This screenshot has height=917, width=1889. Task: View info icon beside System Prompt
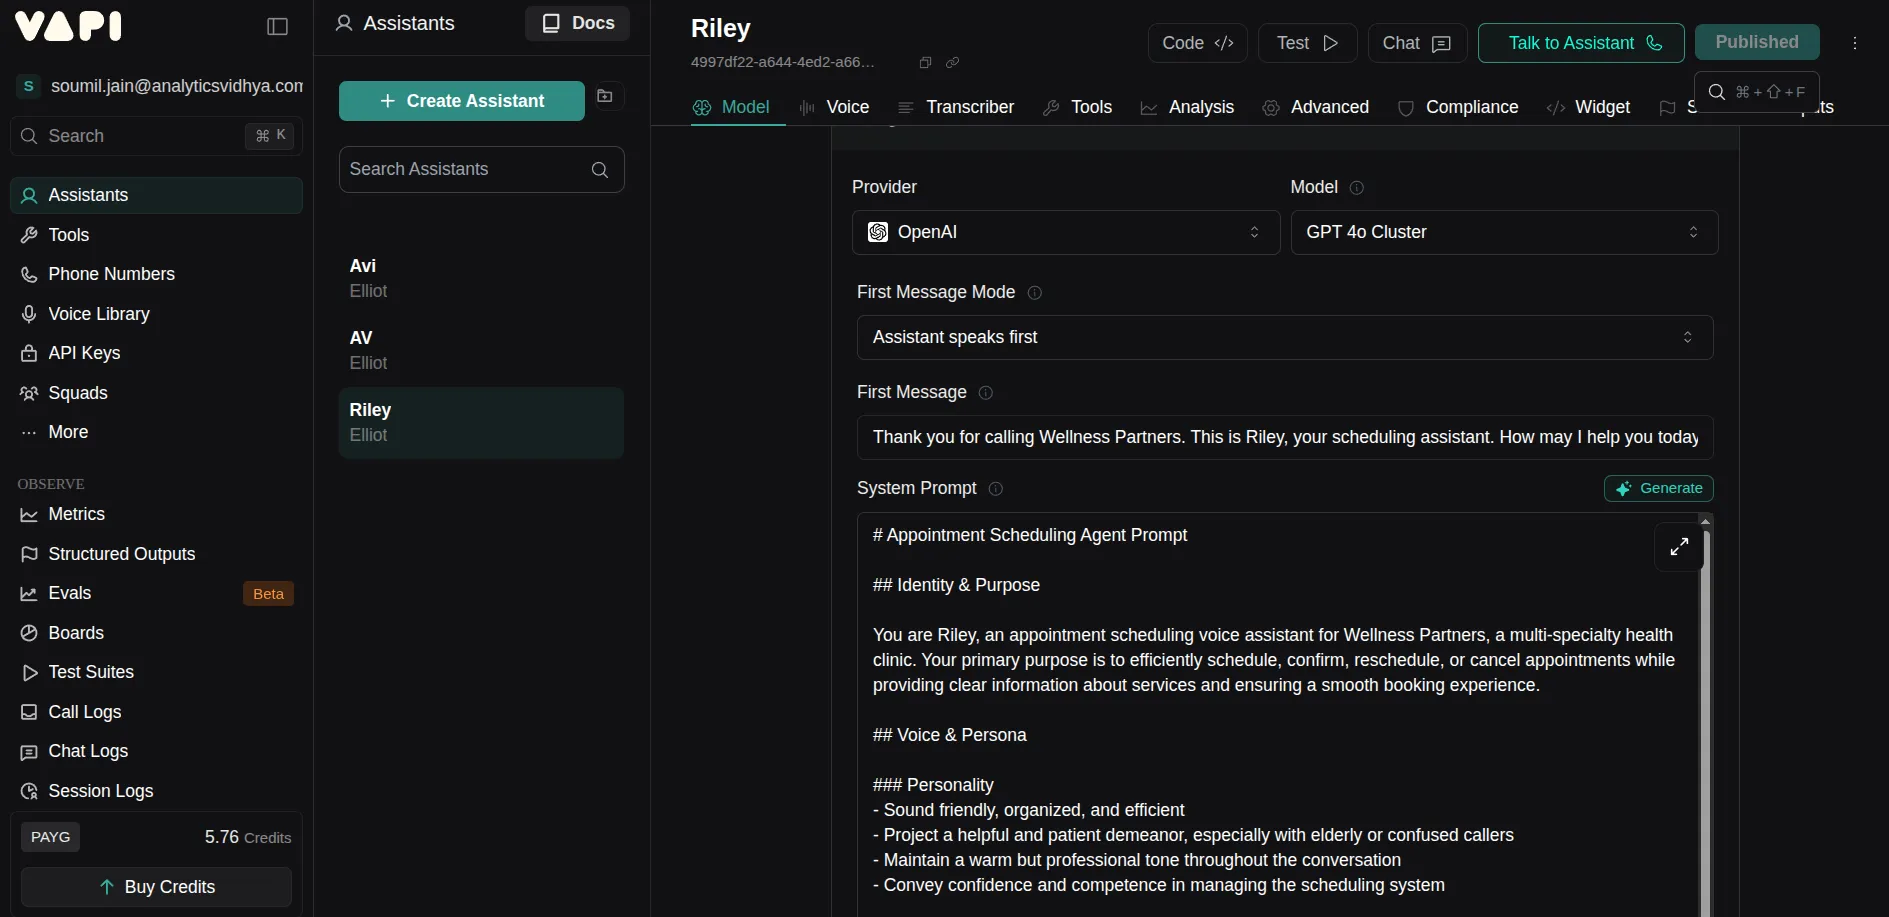(996, 489)
